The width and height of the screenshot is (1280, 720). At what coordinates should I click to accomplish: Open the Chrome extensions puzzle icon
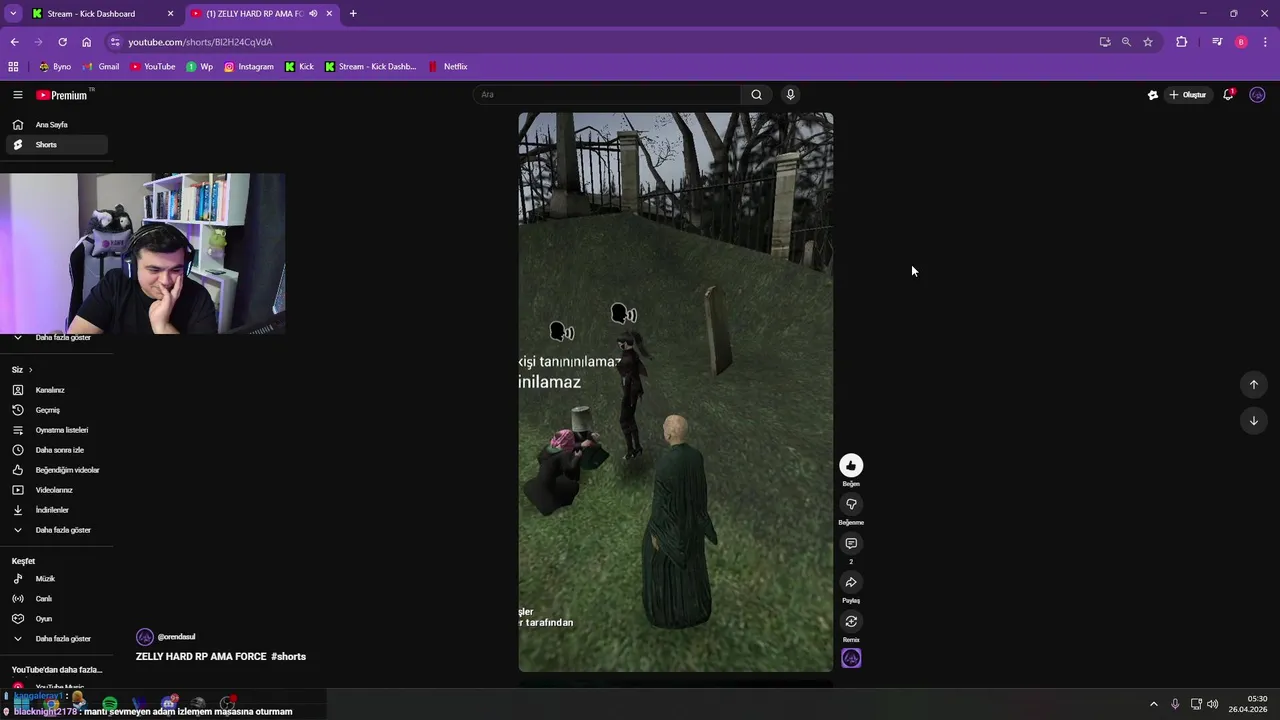(x=1182, y=42)
